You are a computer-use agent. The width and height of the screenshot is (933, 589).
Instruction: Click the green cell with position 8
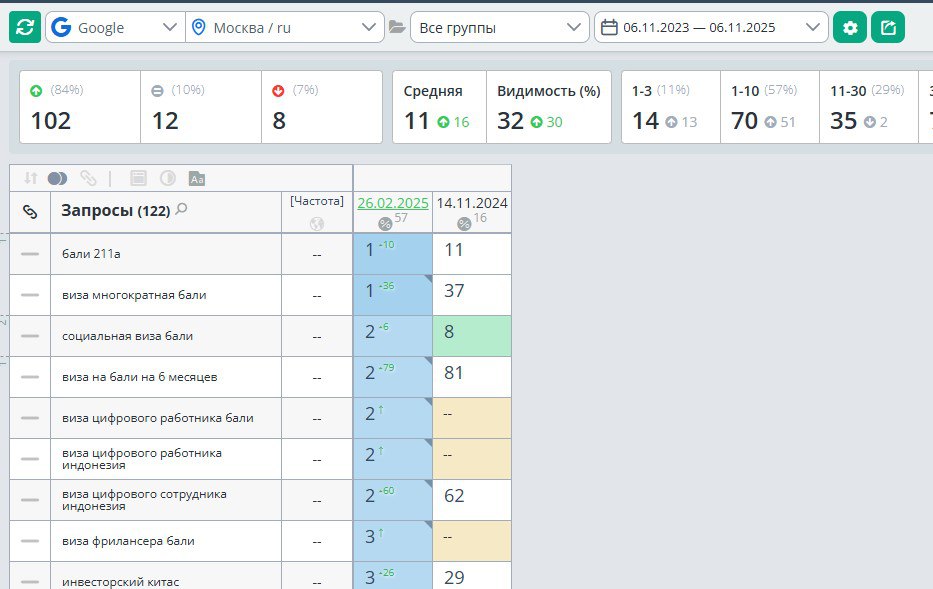click(x=471, y=336)
